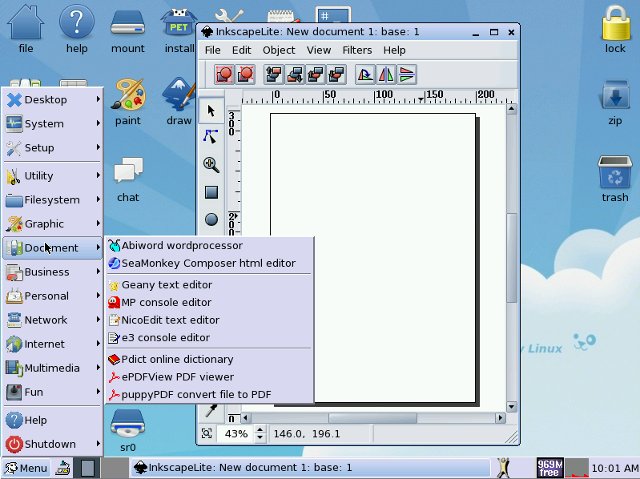Click the Raise one step toolbar icon
The width and height of the screenshot is (640, 479).
[x=316, y=75]
